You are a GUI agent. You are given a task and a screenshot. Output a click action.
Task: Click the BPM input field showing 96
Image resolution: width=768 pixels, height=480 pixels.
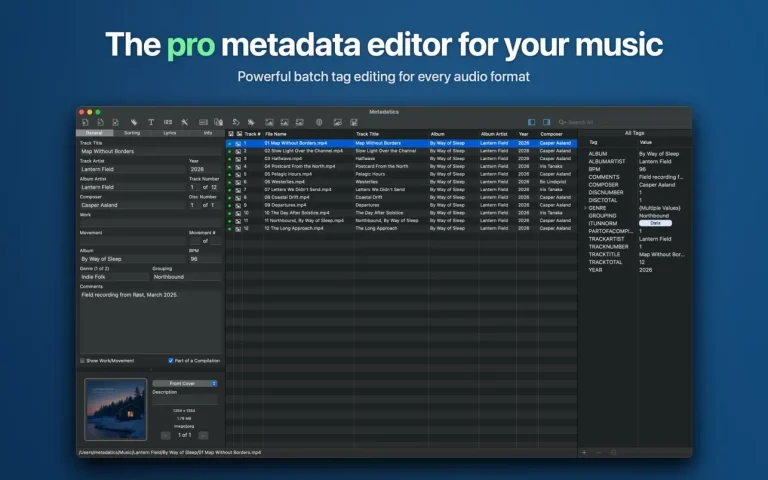pyautogui.click(x=205, y=259)
